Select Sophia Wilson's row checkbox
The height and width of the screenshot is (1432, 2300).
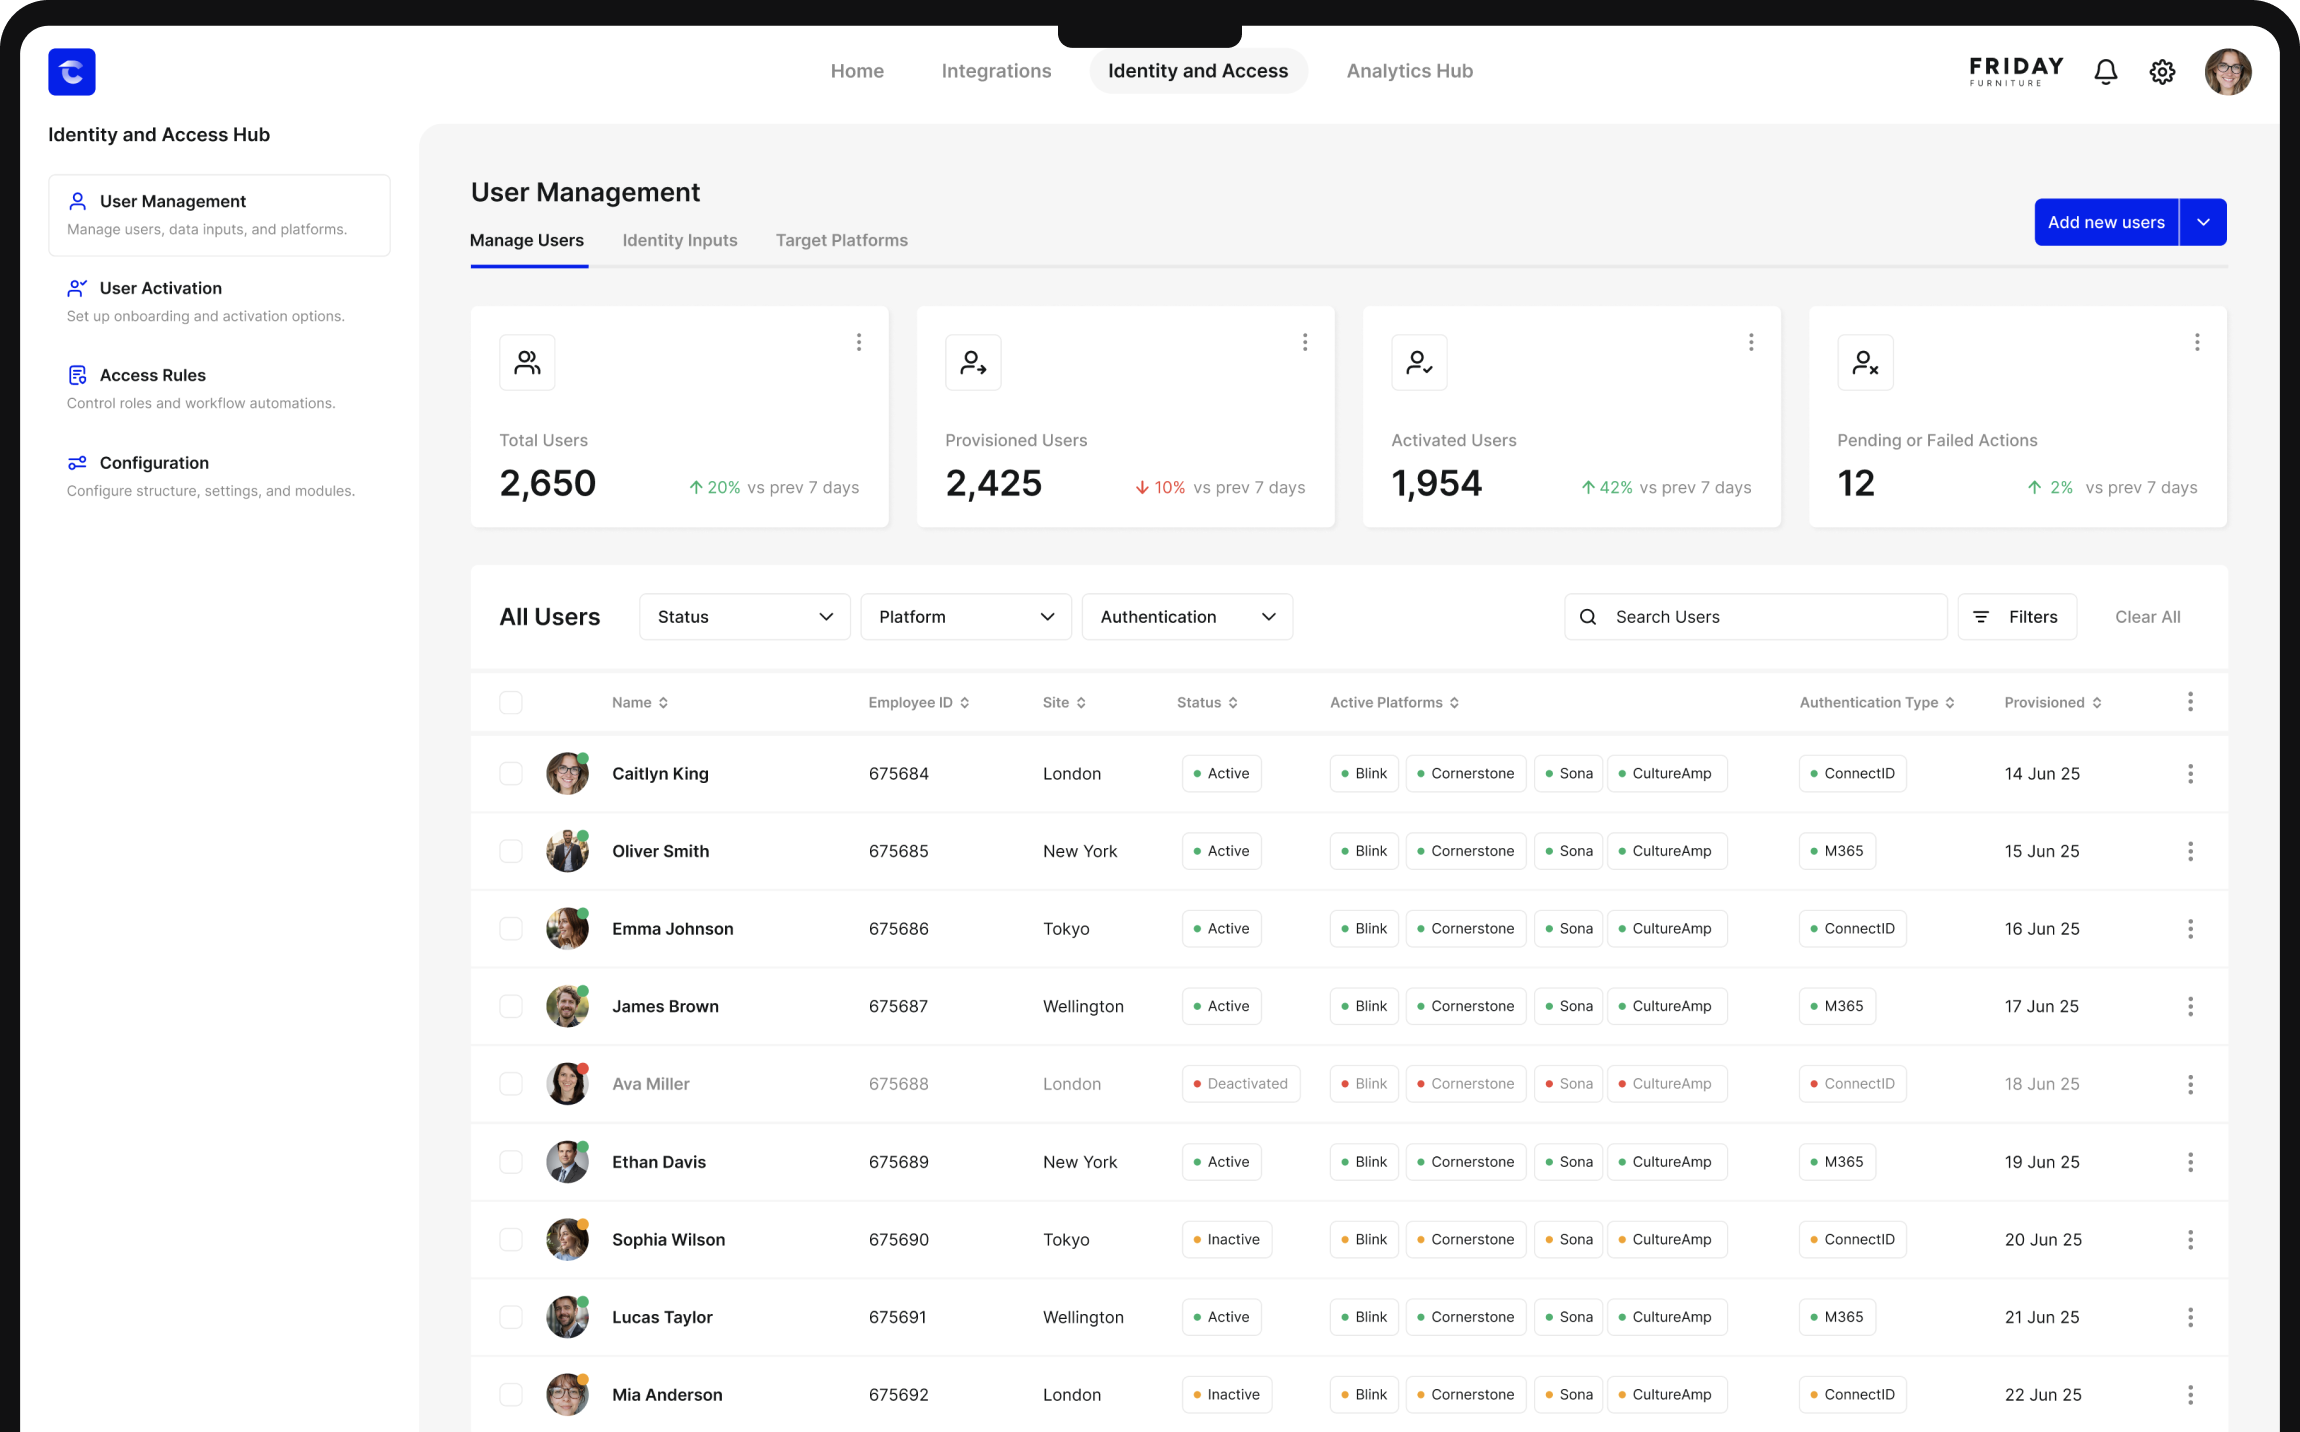[511, 1240]
